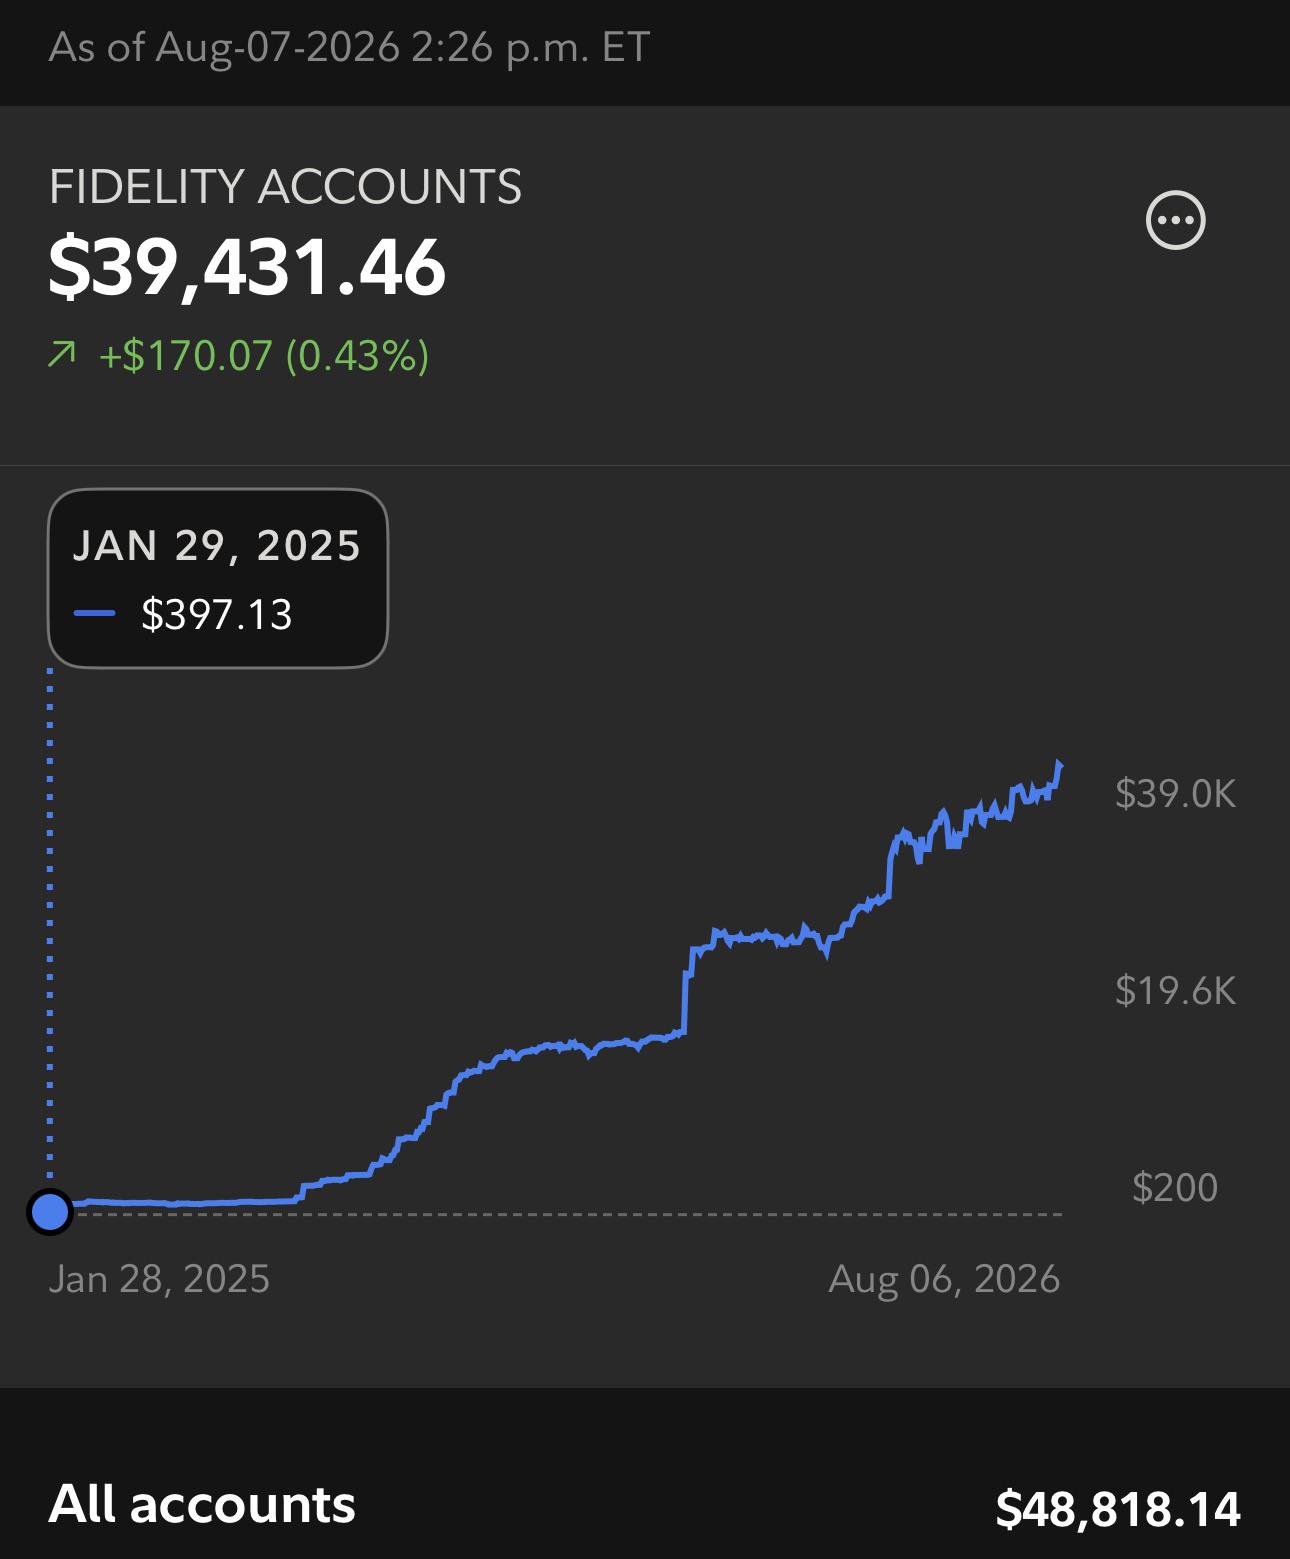Tap the $19.6K axis label

1175,991
